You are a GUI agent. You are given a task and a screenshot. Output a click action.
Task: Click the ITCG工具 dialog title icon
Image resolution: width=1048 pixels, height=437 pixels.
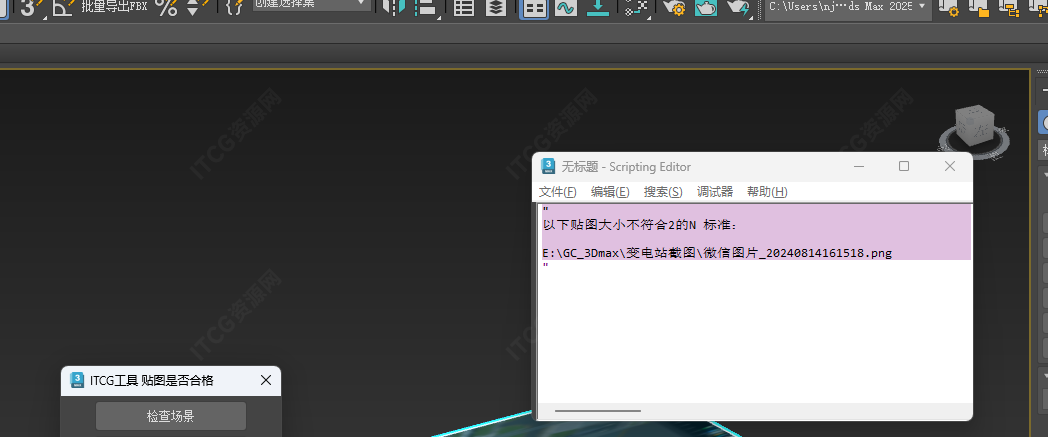[x=78, y=380]
